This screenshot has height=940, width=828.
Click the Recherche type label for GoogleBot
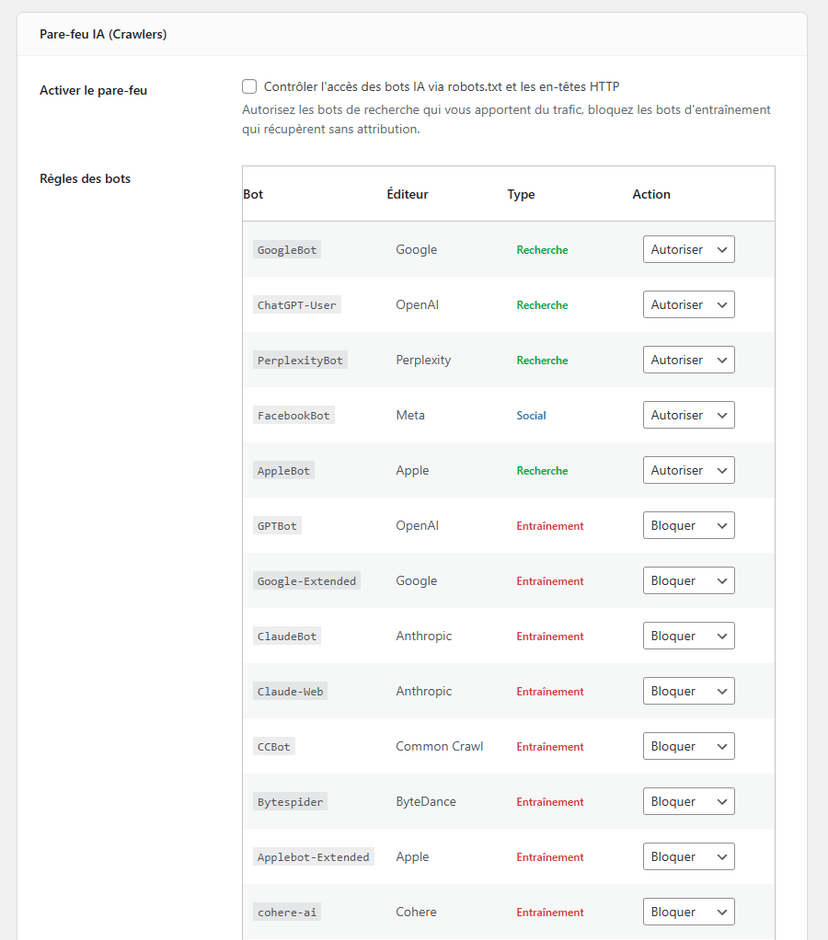tap(542, 250)
